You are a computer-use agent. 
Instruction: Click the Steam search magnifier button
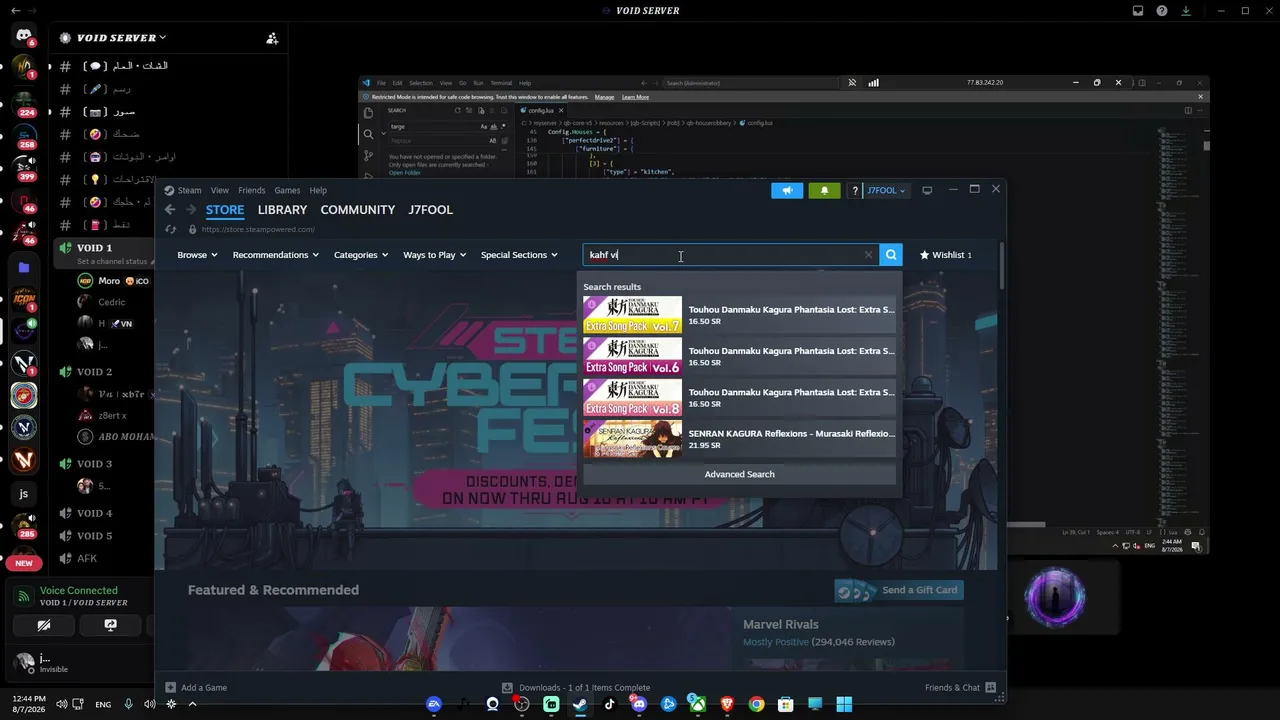[x=891, y=255]
